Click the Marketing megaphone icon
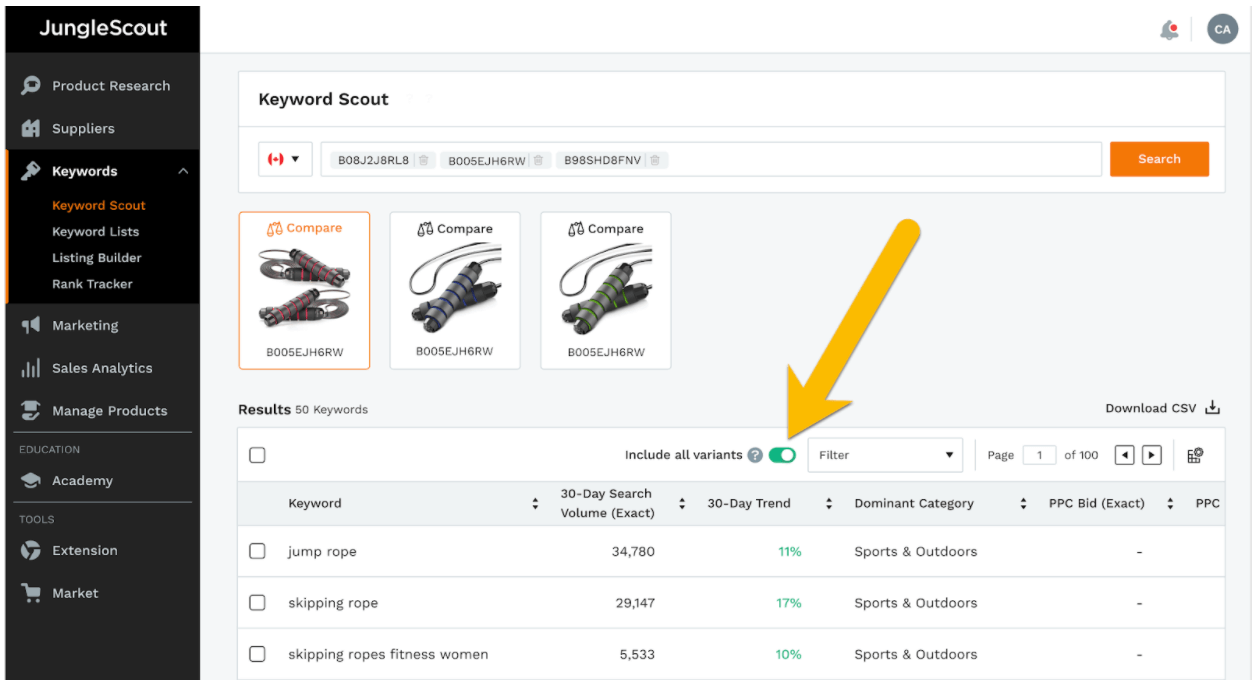 [30, 325]
